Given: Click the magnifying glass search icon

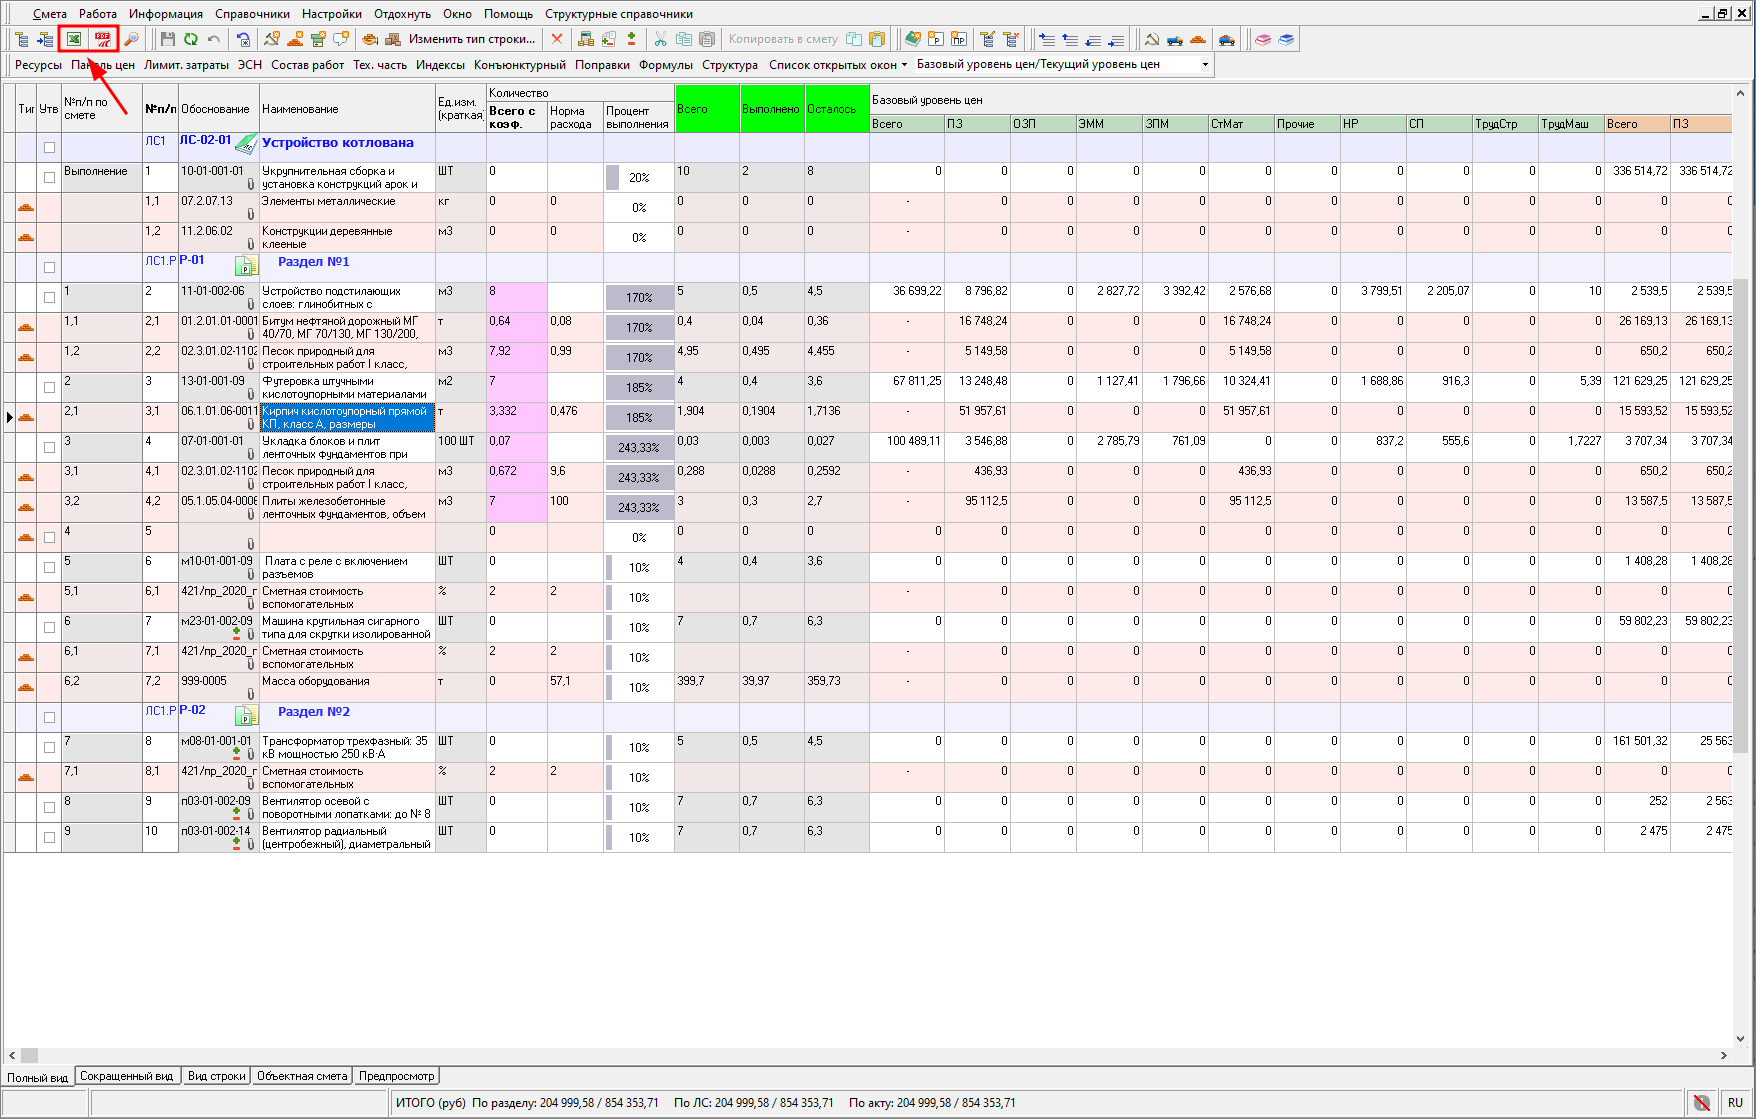Looking at the screenshot, I should [131, 39].
